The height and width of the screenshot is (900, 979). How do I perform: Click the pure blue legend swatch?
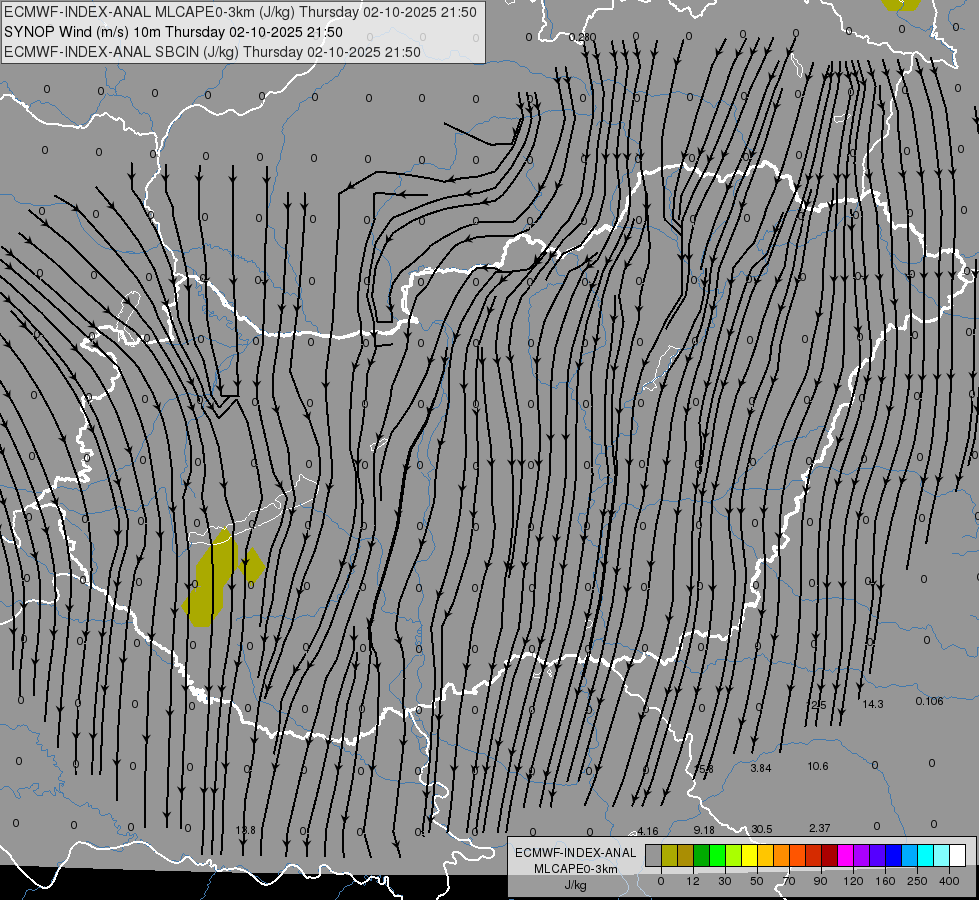point(894,856)
